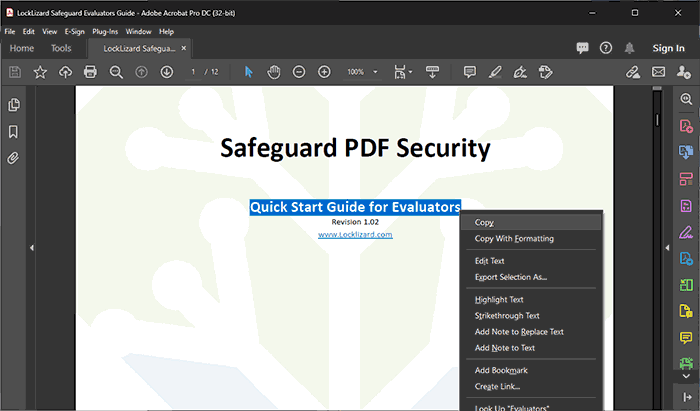700x411 pixels.
Task: Click the scrolling mode toolbar icon
Action: [x=432, y=72]
